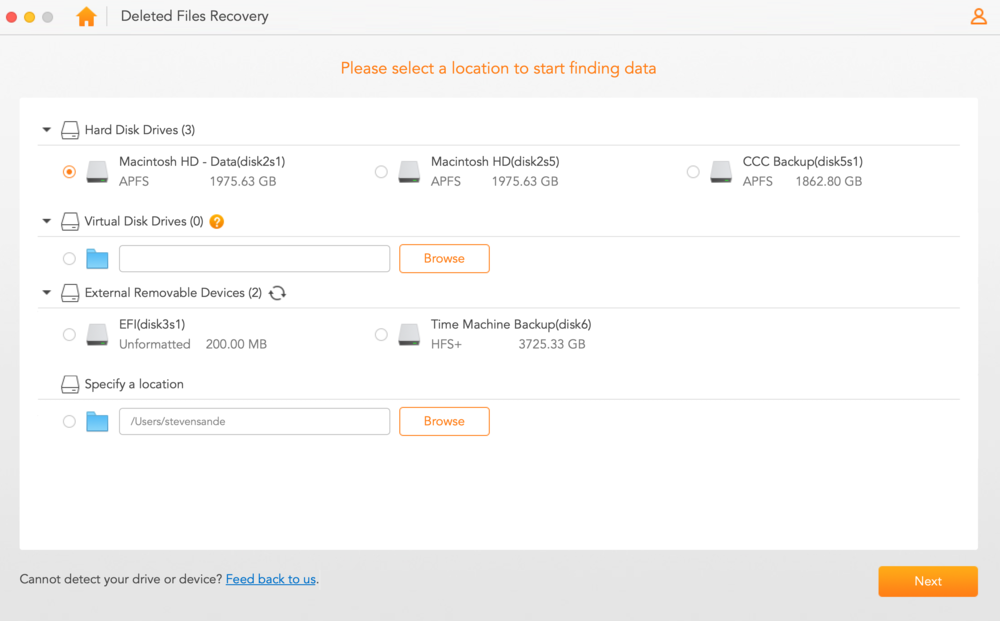The width and height of the screenshot is (1000, 621).
Task: Select the Specify a location radio button
Action: tap(69, 421)
